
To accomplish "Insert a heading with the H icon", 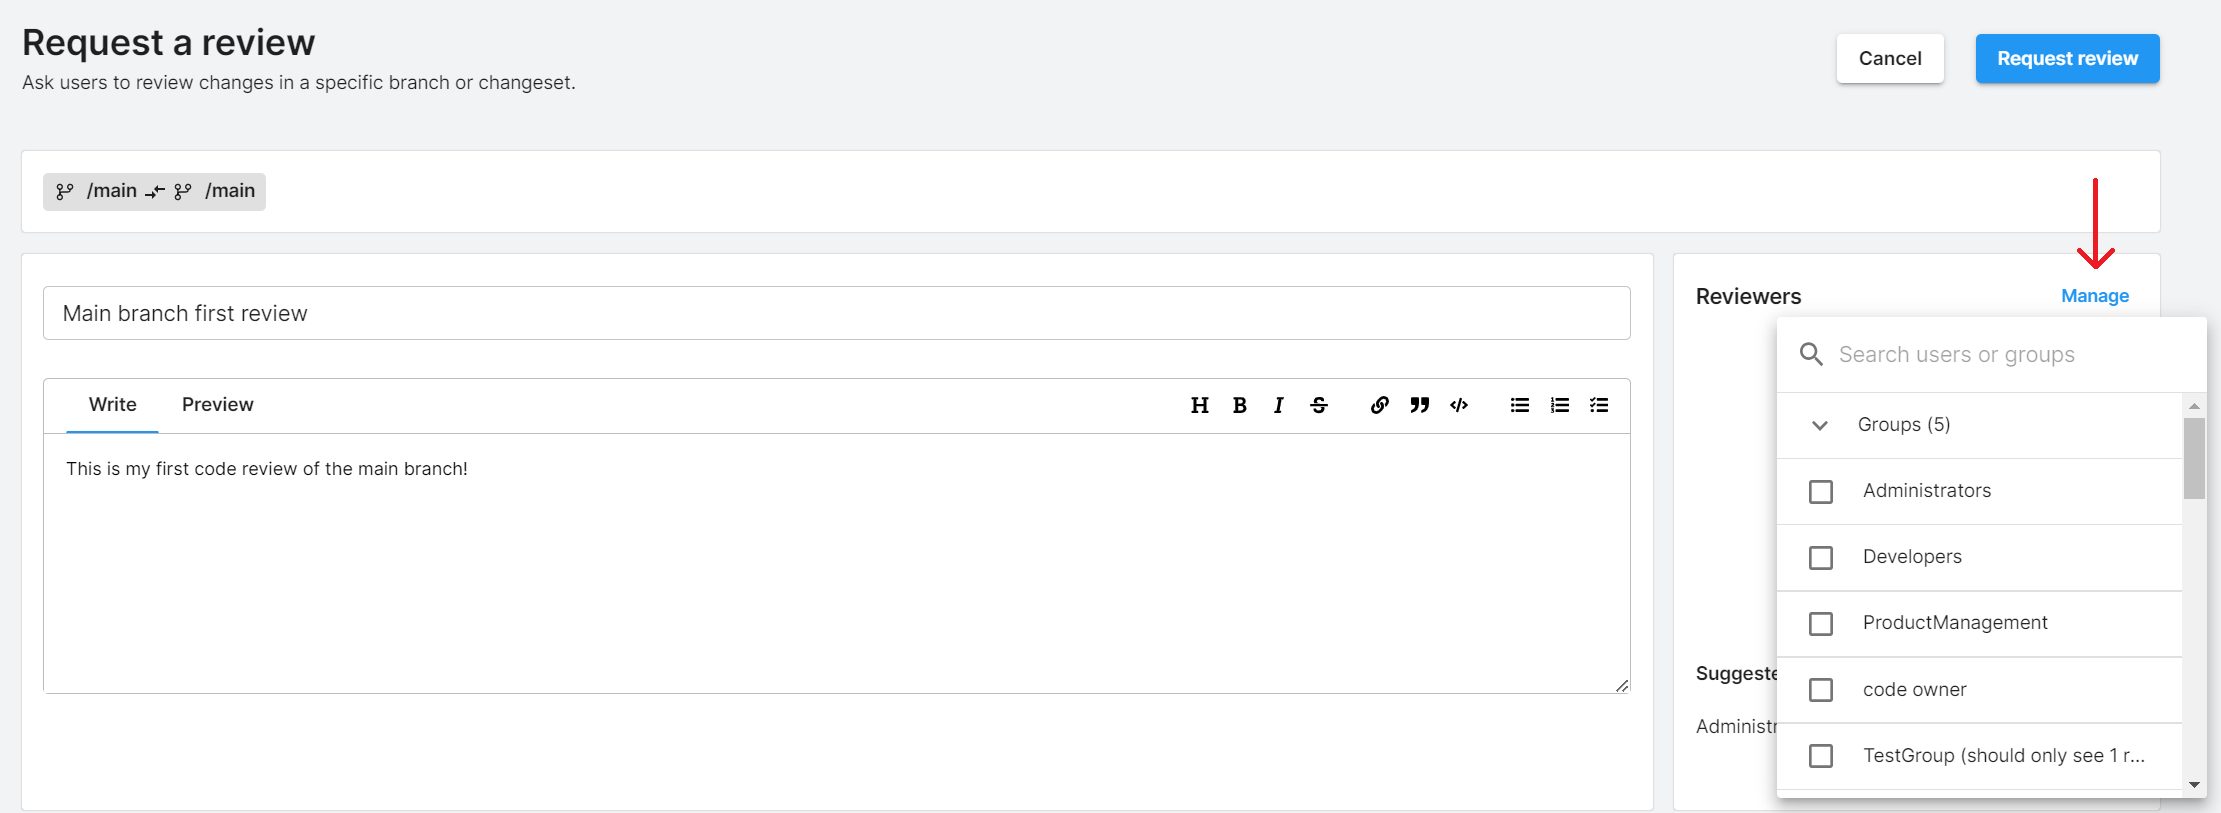I will [1200, 405].
